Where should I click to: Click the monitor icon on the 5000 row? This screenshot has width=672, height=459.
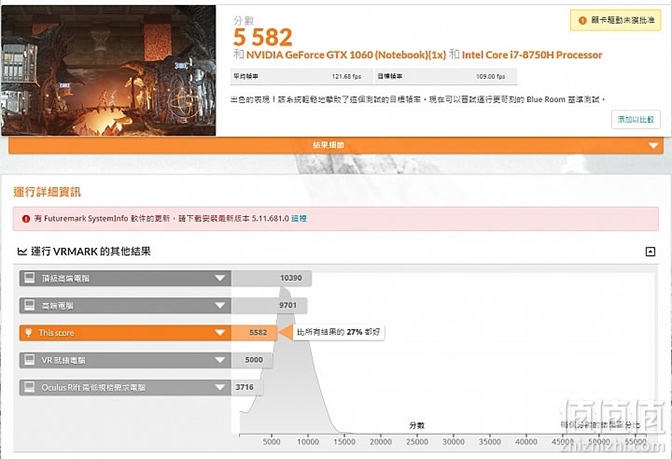[x=29, y=360]
